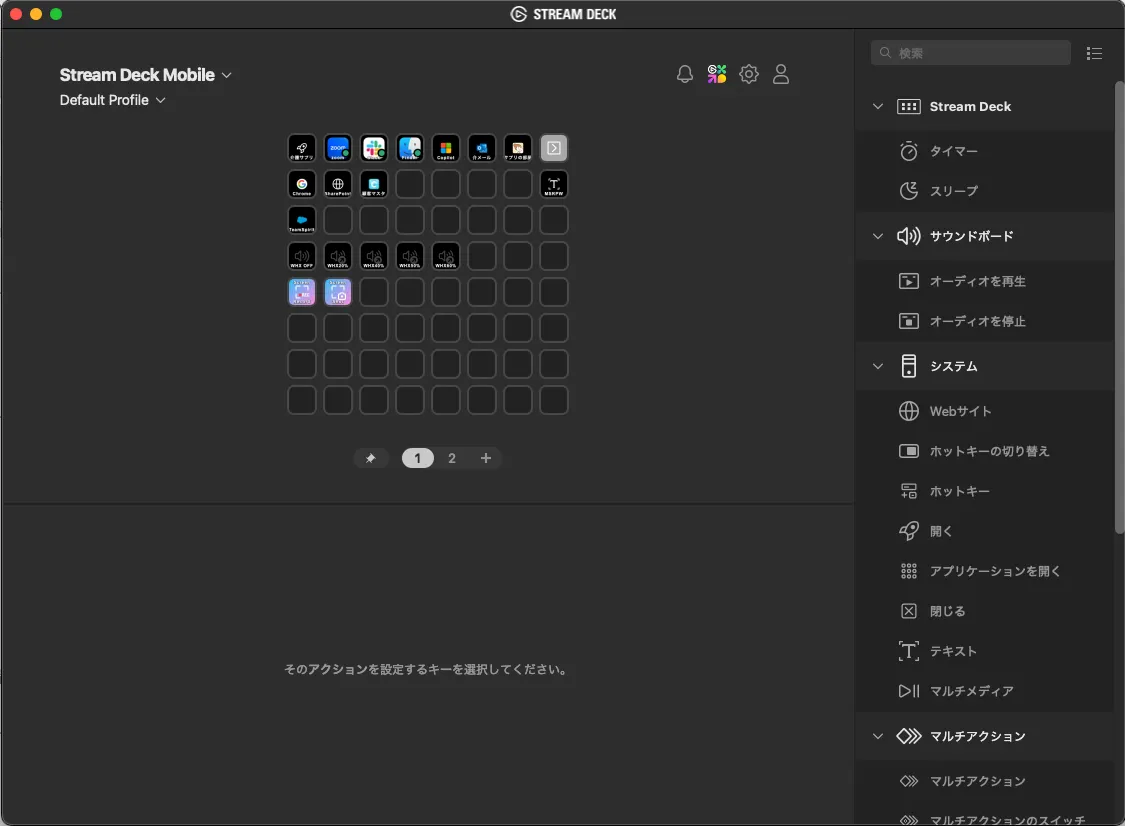Select the ホットキー action
The height and width of the screenshot is (826, 1125).
coord(985,491)
